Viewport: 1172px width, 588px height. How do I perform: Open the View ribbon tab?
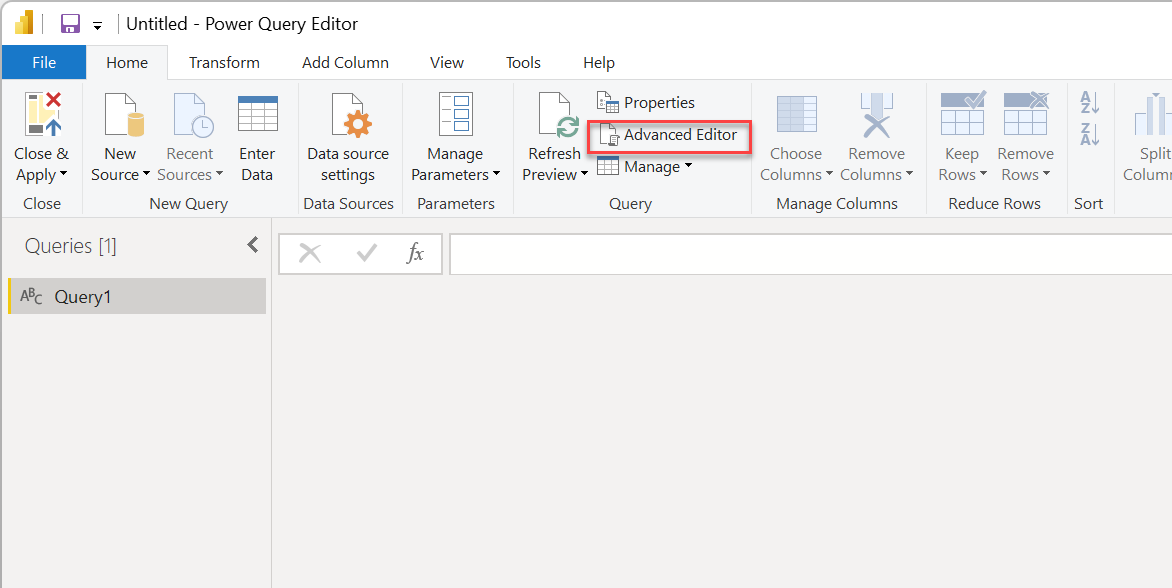coord(447,62)
